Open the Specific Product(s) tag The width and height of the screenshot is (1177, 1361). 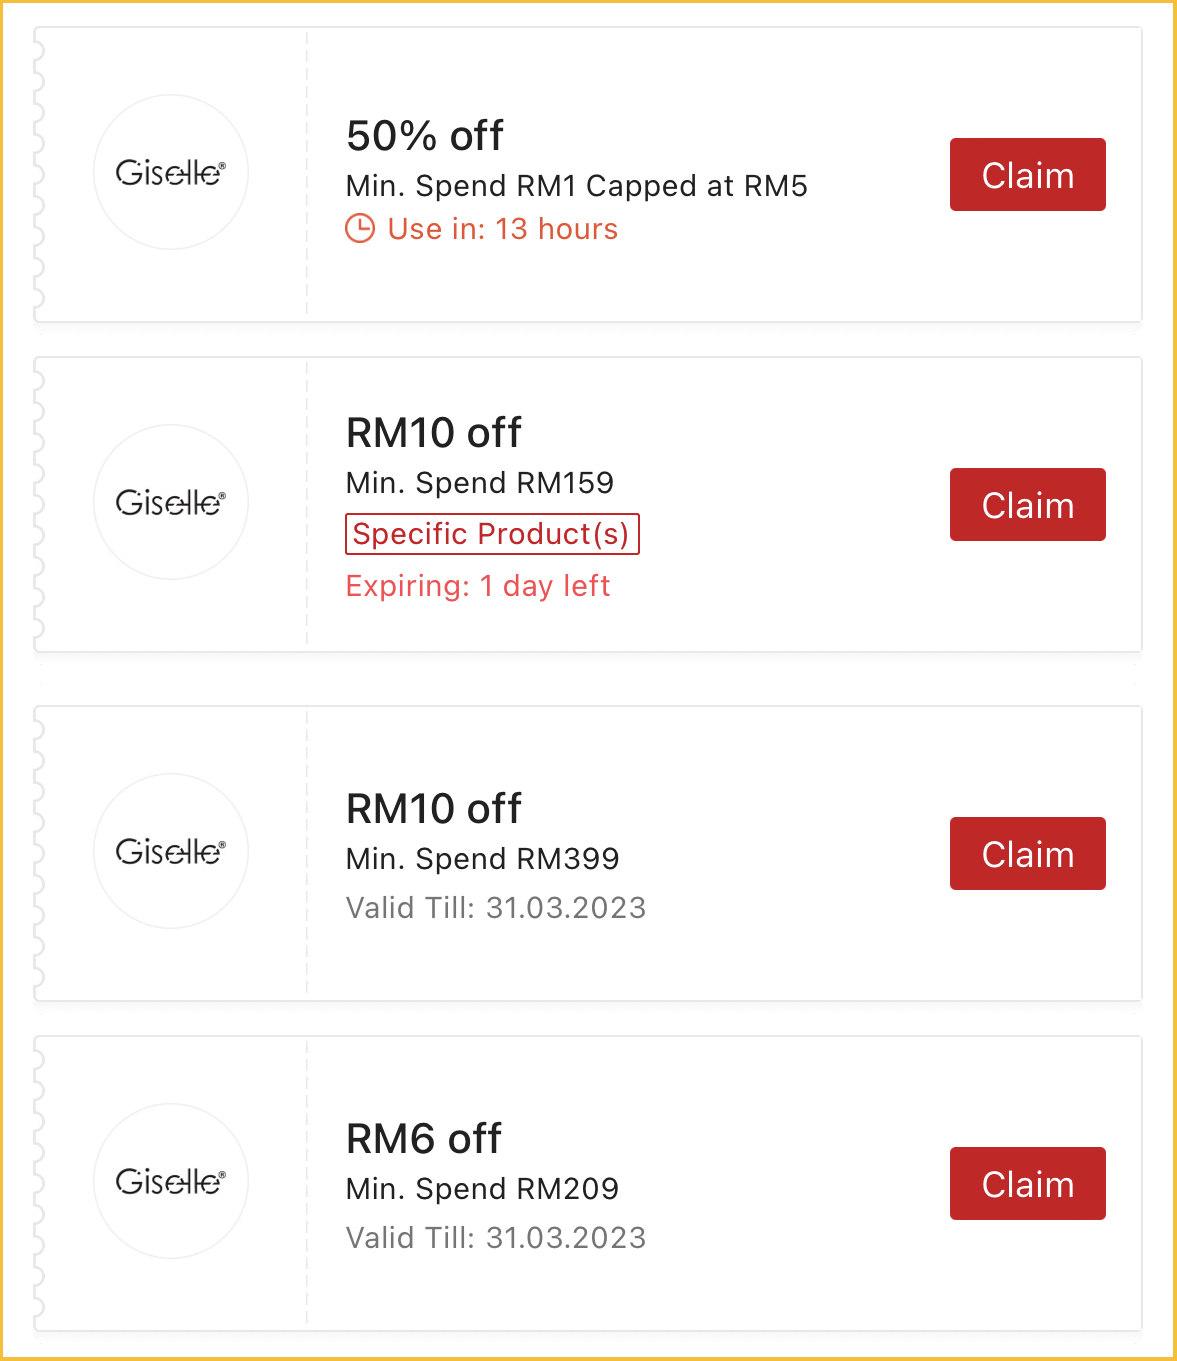[492, 534]
